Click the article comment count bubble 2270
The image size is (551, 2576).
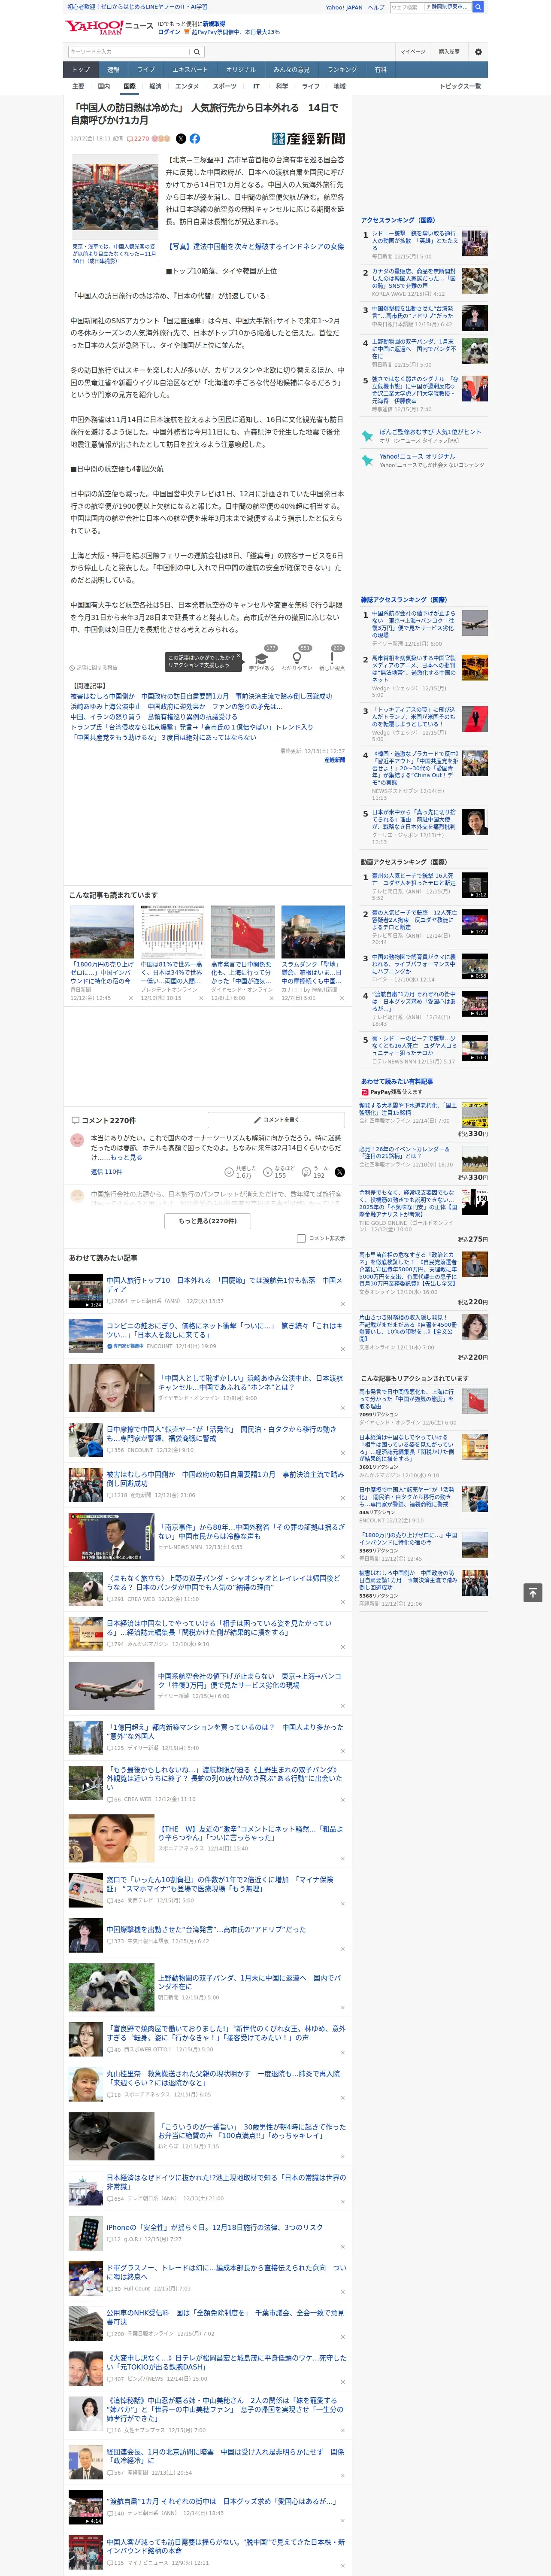[x=138, y=139]
